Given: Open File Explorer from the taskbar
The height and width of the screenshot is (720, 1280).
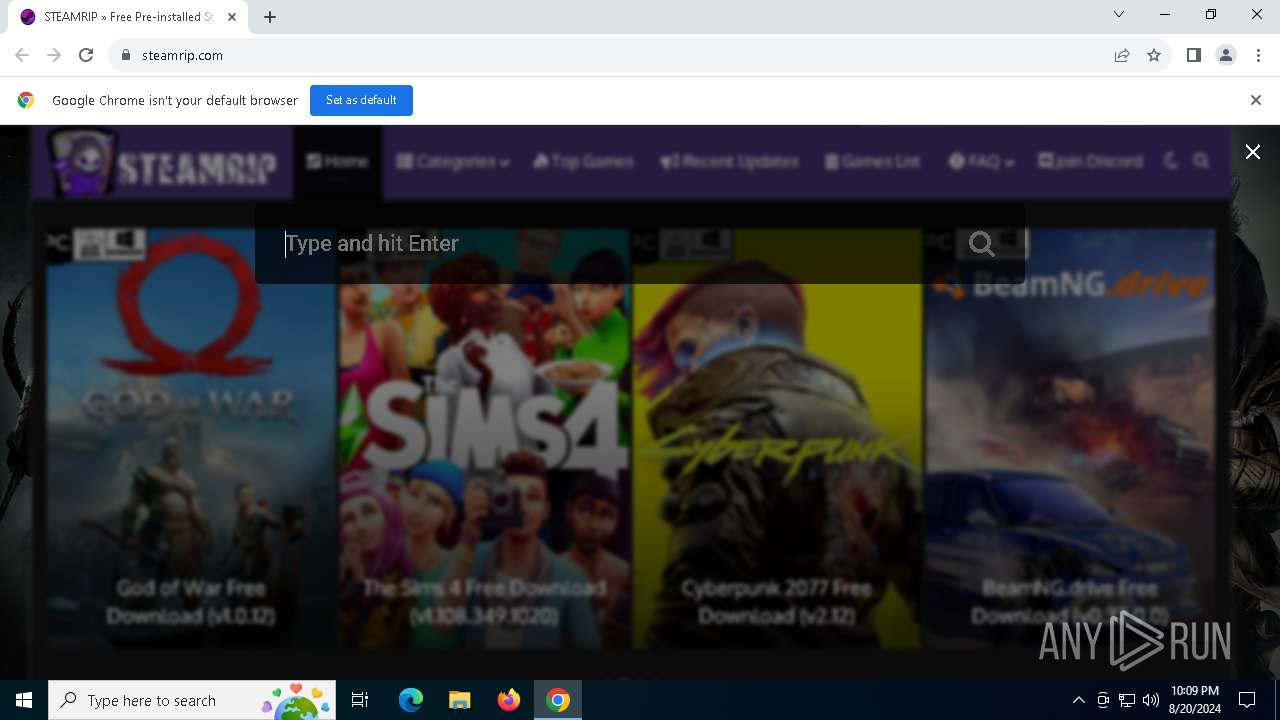Looking at the screenshot, I should coord(459,700).
